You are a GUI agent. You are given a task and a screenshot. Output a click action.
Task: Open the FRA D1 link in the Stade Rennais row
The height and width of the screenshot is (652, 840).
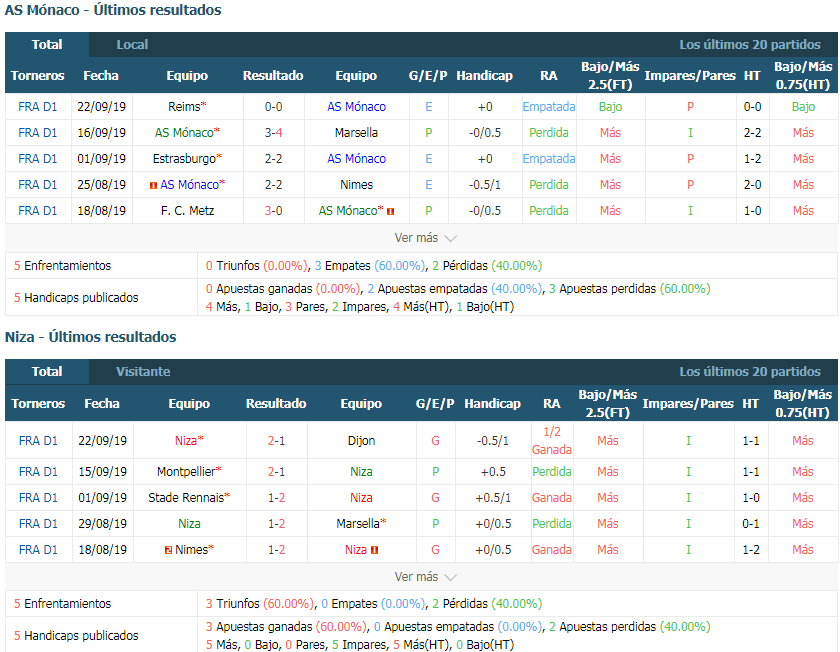pyautogui.click(x=38, y=498)
